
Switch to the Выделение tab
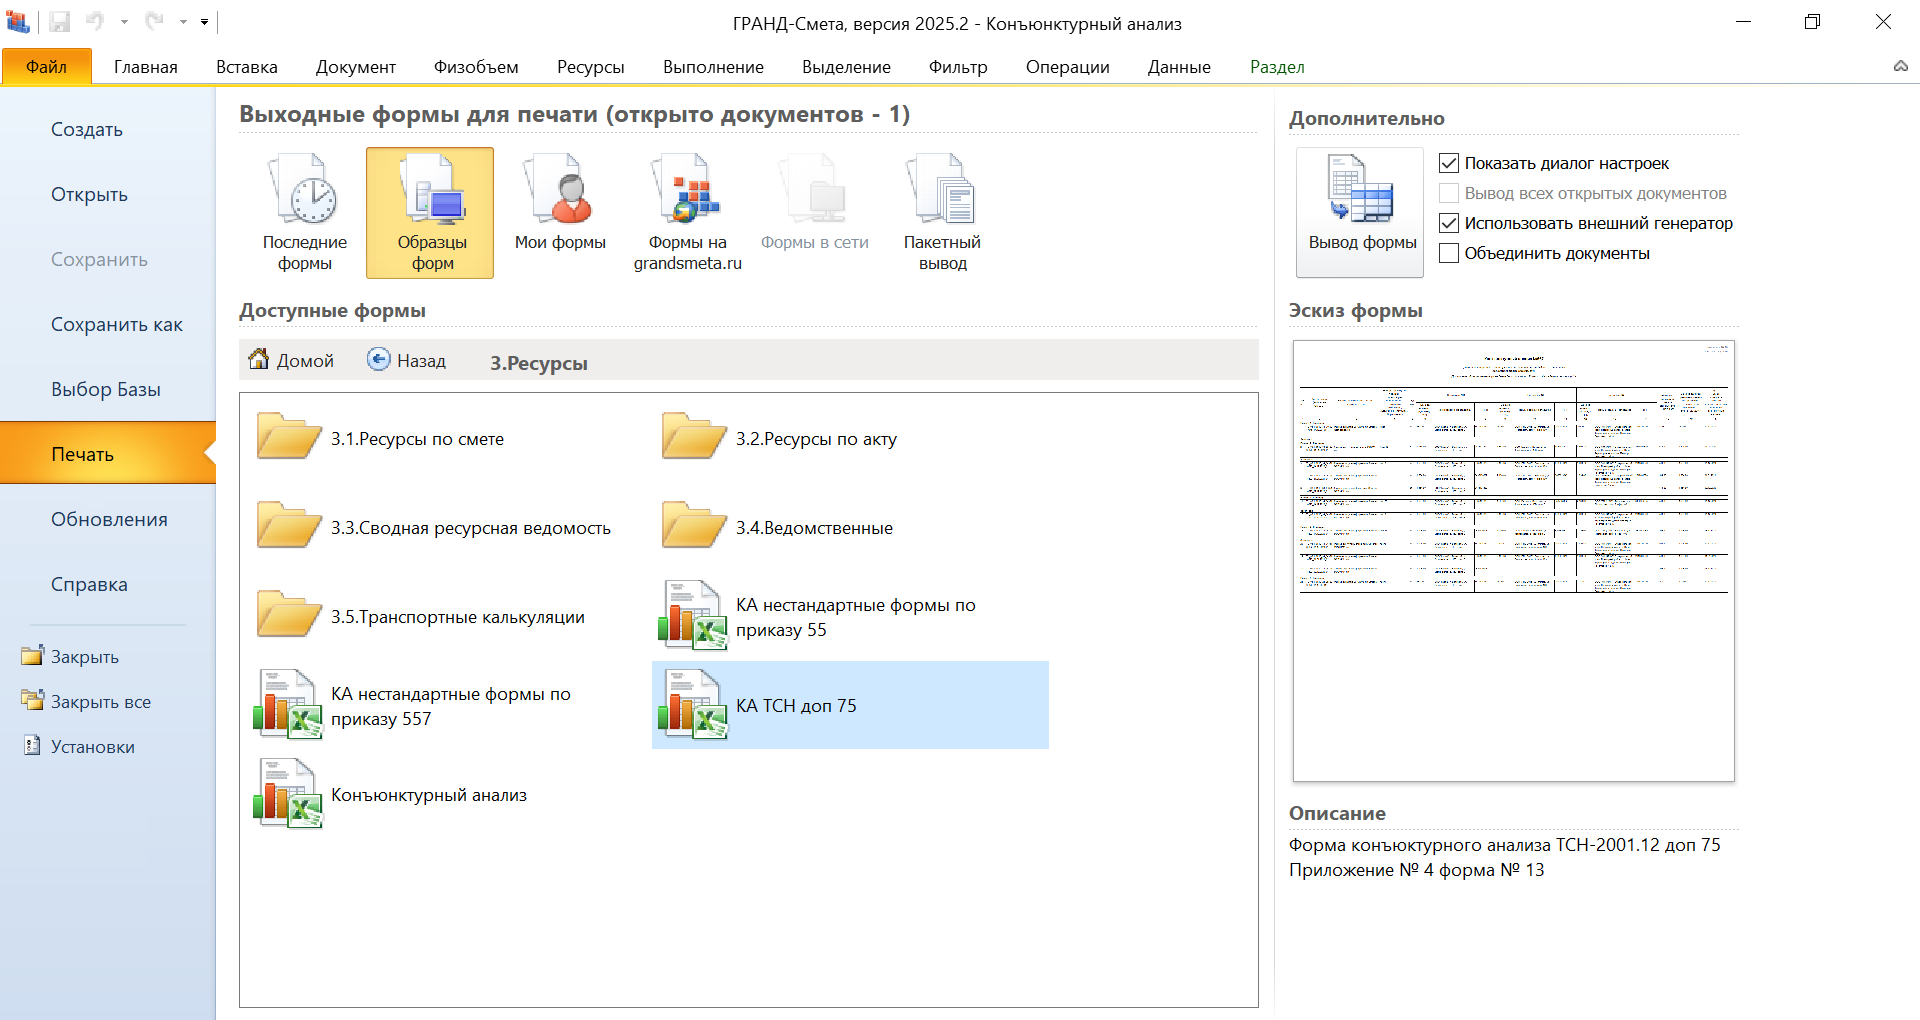(x=846, y=67)
